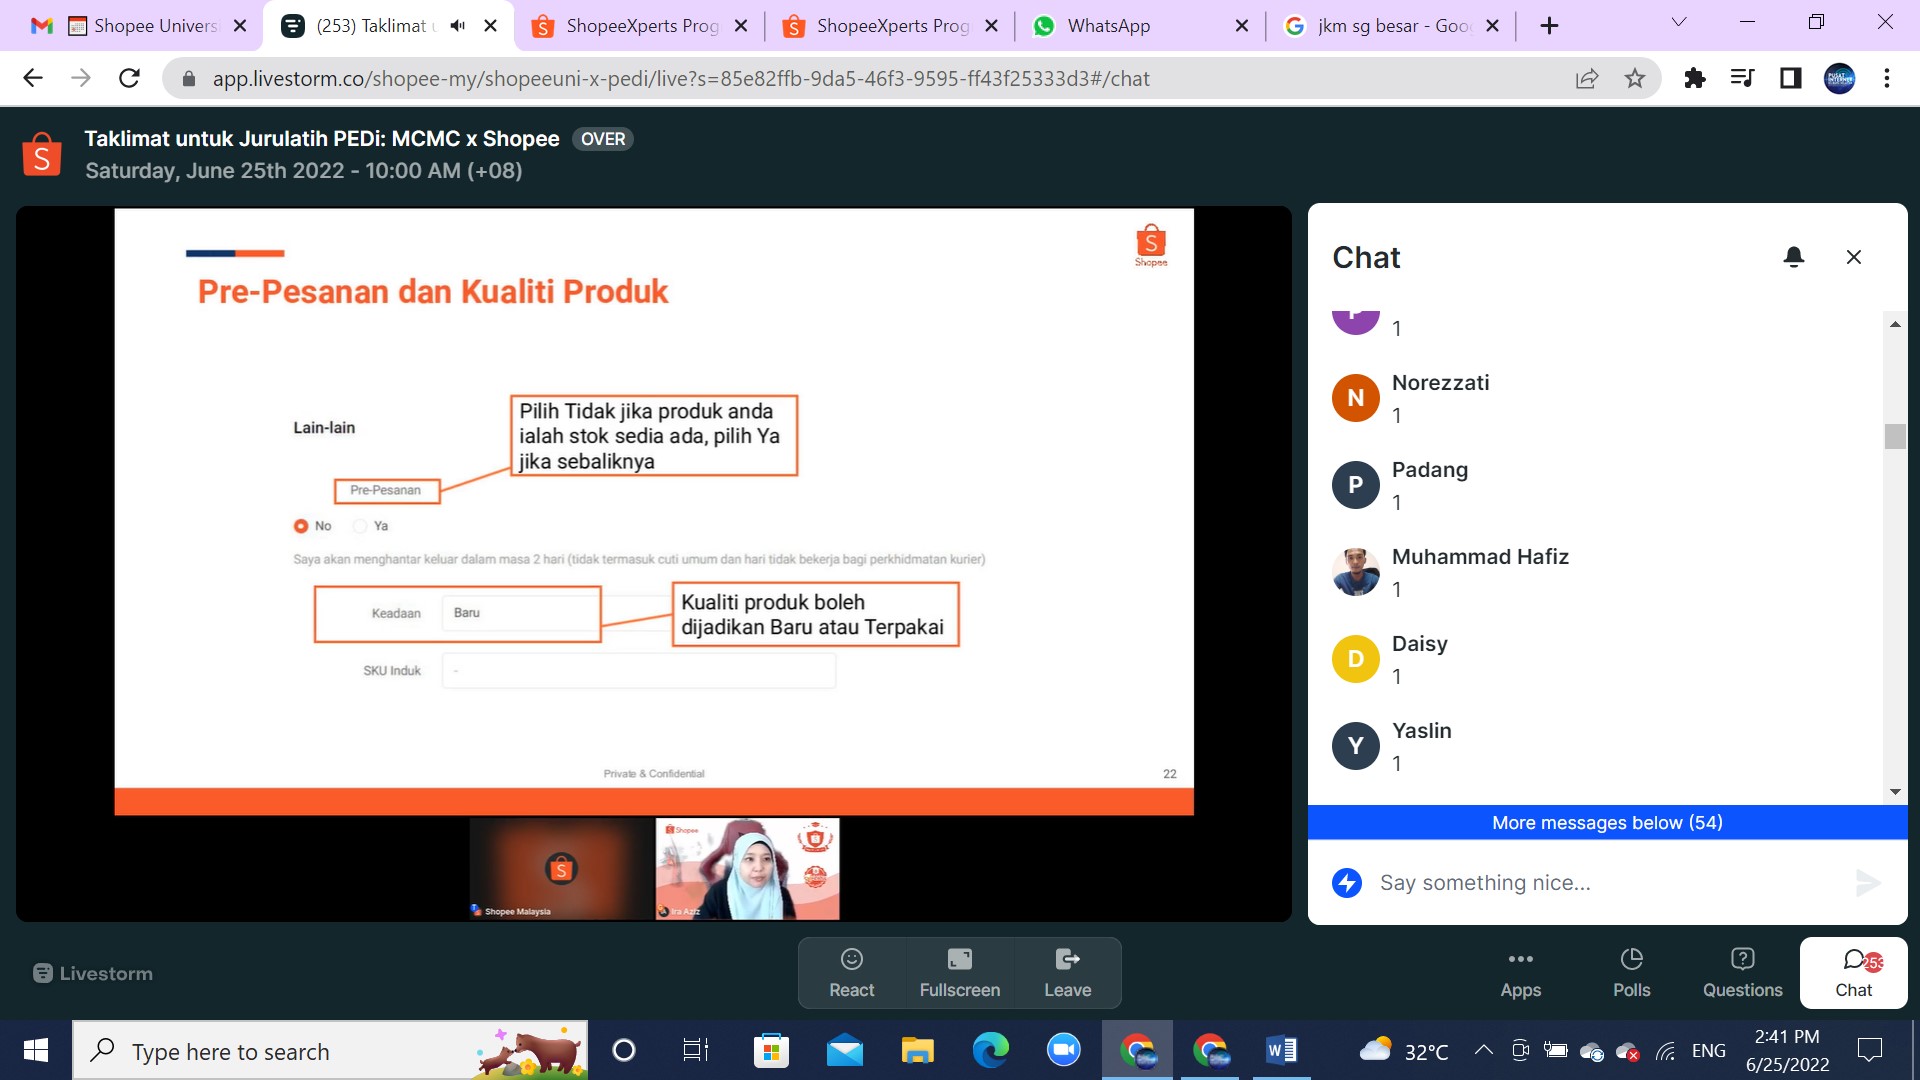Open the Polls panel

pyautogui.click(x=1632, y=973)
